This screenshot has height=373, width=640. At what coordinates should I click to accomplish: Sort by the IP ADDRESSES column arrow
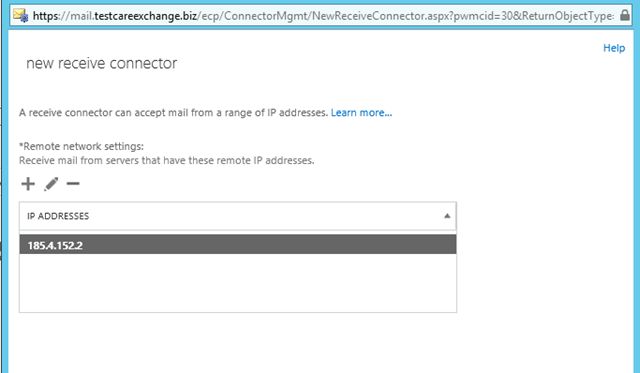click(x=447, y=216)
